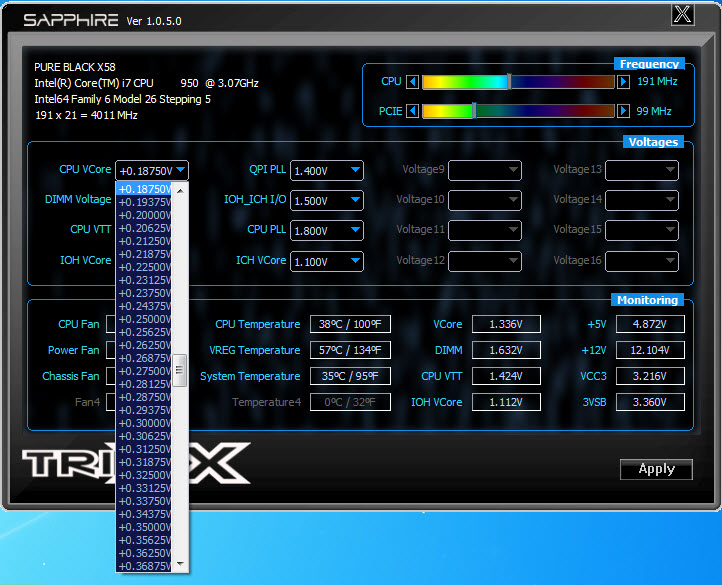Viewport: 722px width, 585px height.
Task: Click the PCIE frequency slider handle
Action: click(474, 111)
